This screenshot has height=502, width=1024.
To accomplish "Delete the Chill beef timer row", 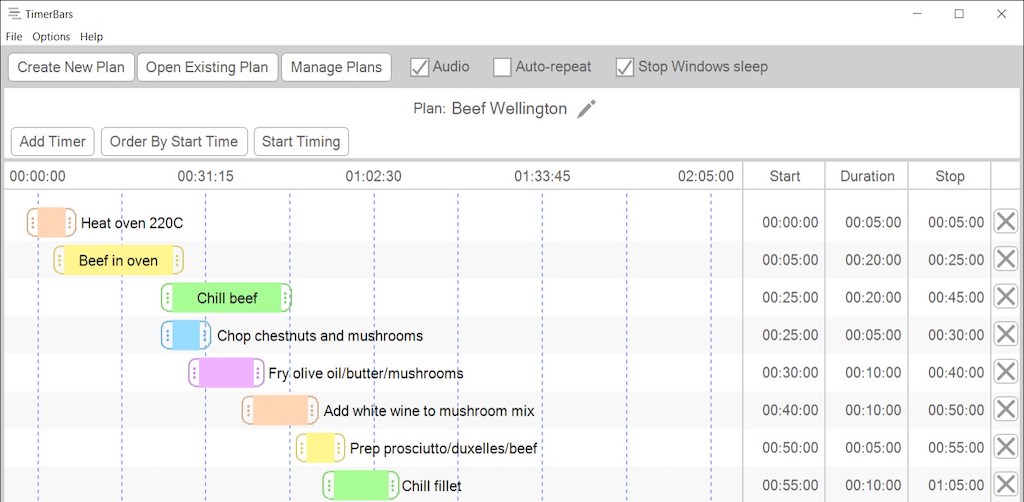I will click(x=1005, y=297).
